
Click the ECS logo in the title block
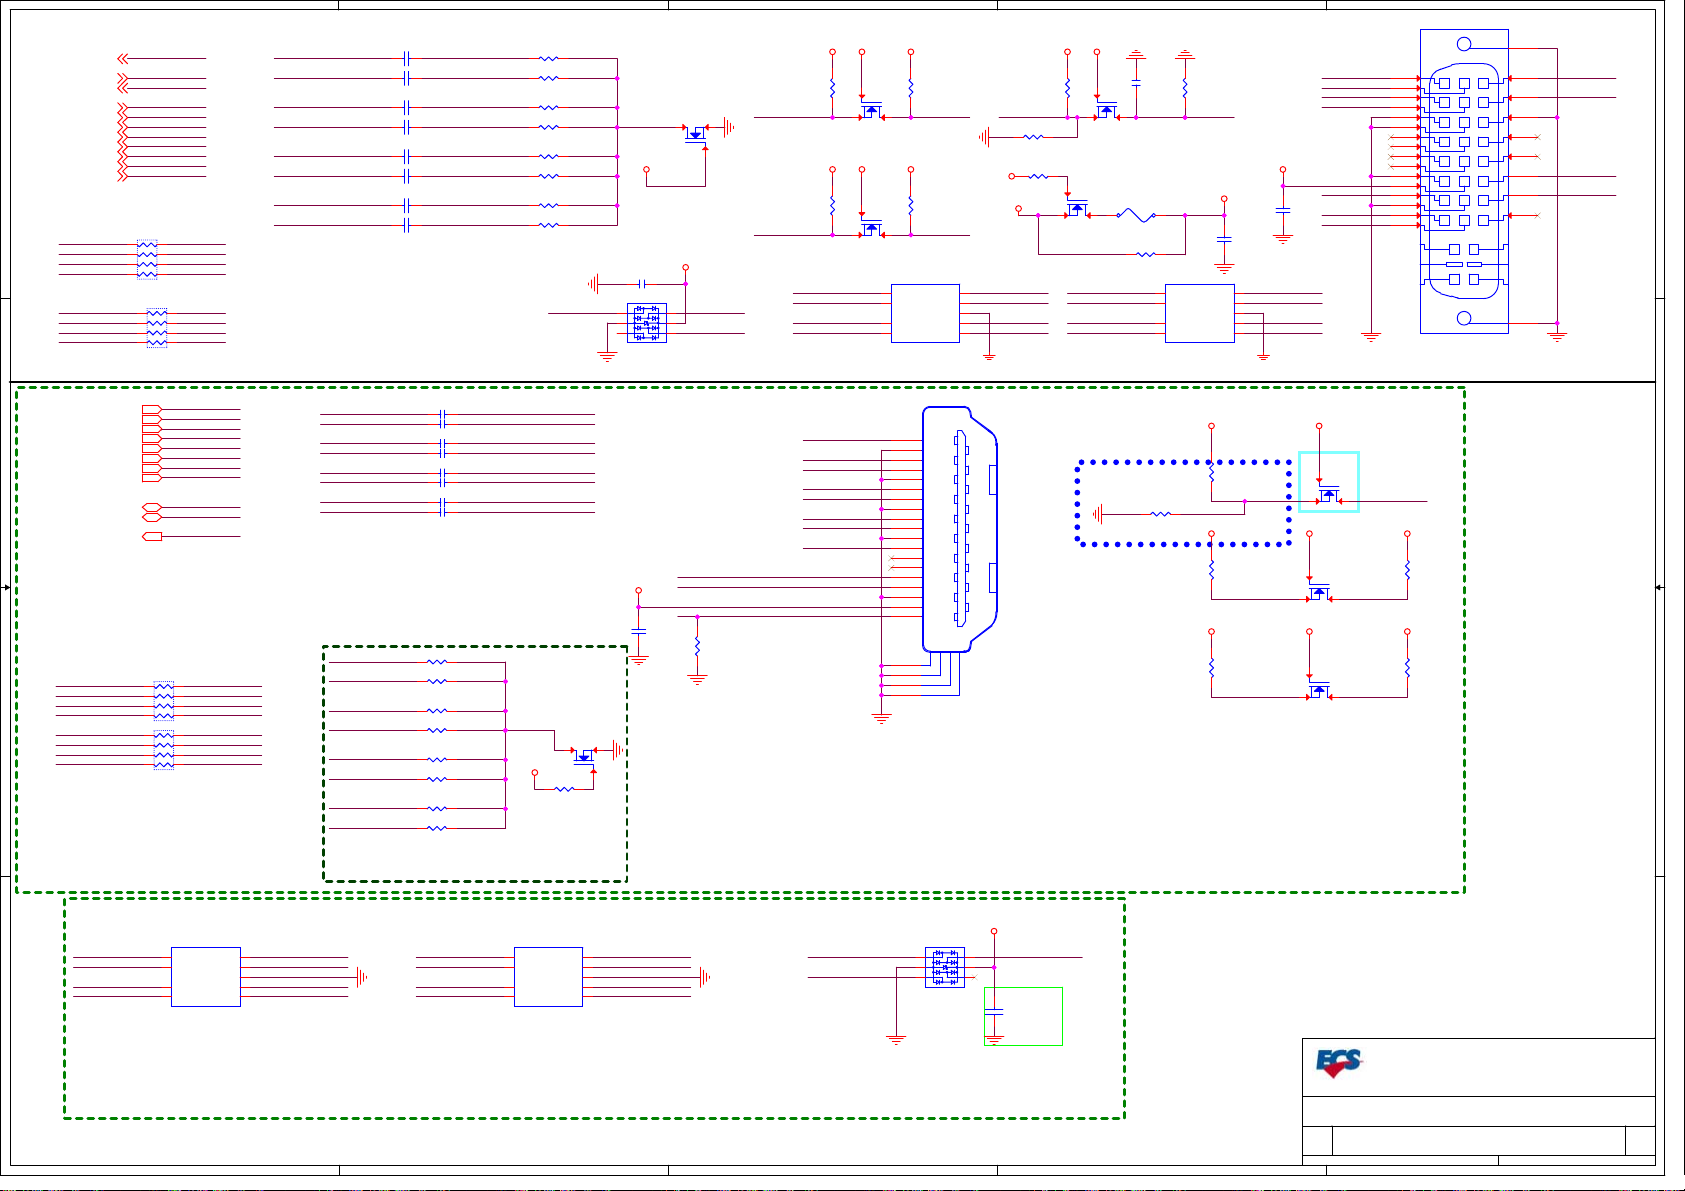pos(1339,1063)
